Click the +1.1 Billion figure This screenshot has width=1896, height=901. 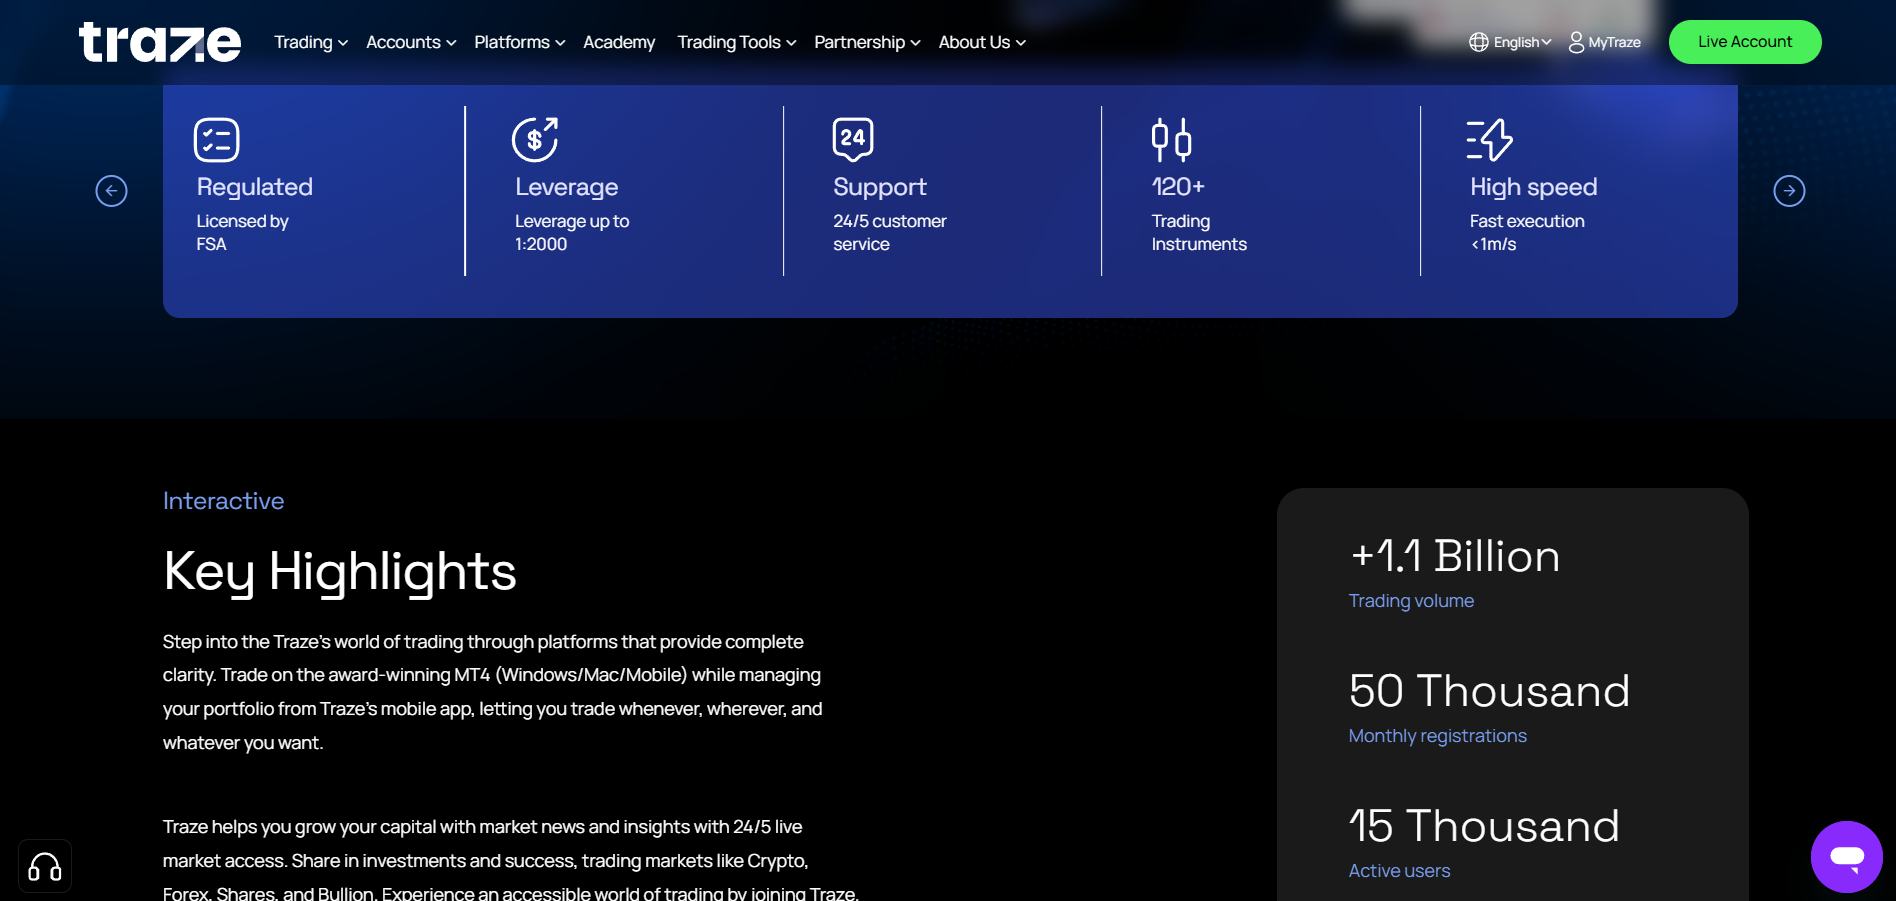click(x=1455, y=556)
